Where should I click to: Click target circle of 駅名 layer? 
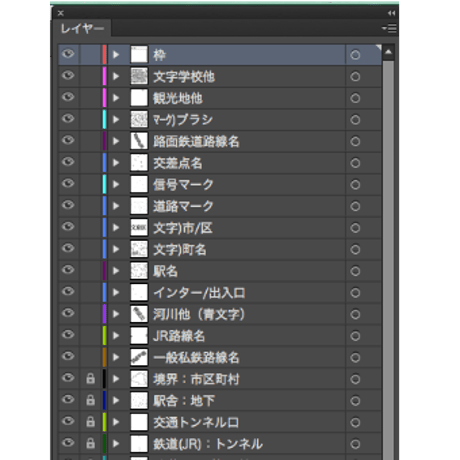click(x=355, y=271)
